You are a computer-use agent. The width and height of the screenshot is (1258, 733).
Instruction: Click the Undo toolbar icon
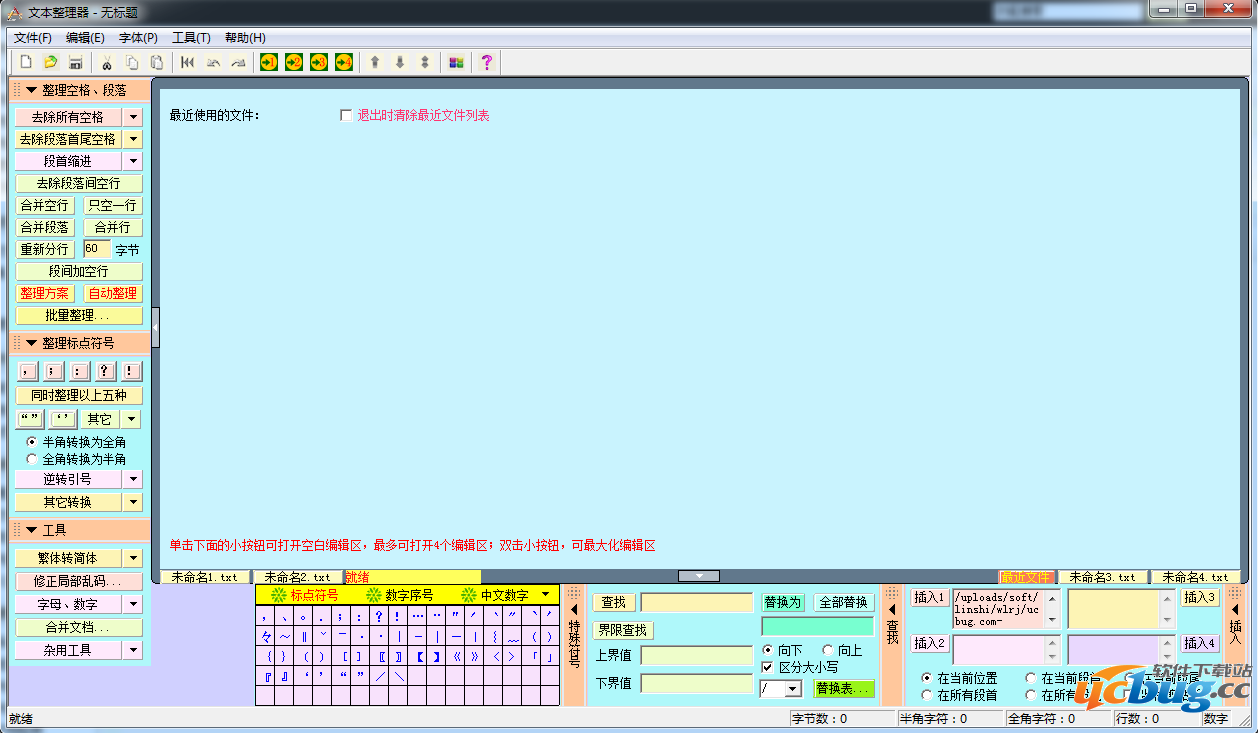(x=213, y=62)
